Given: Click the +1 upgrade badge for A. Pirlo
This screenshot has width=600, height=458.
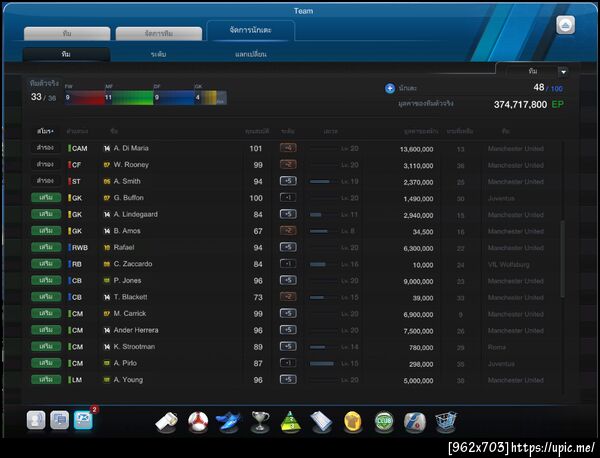Looking at the screenshot, I should click(288, 363).
